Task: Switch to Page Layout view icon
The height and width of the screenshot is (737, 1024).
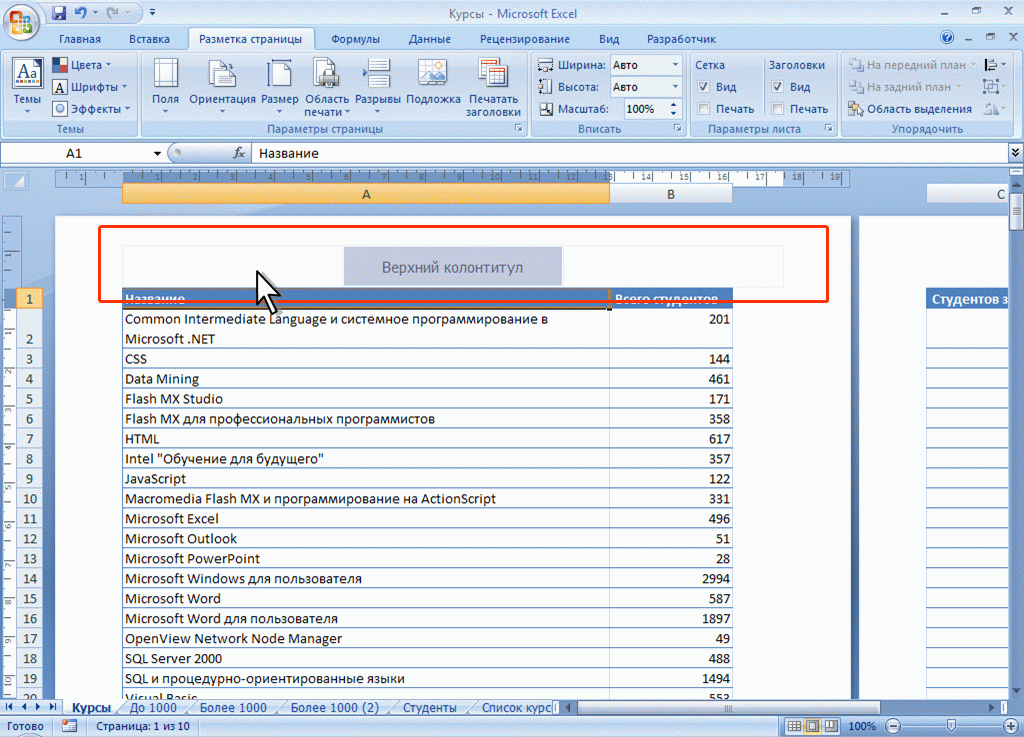Action: [812, 726]
